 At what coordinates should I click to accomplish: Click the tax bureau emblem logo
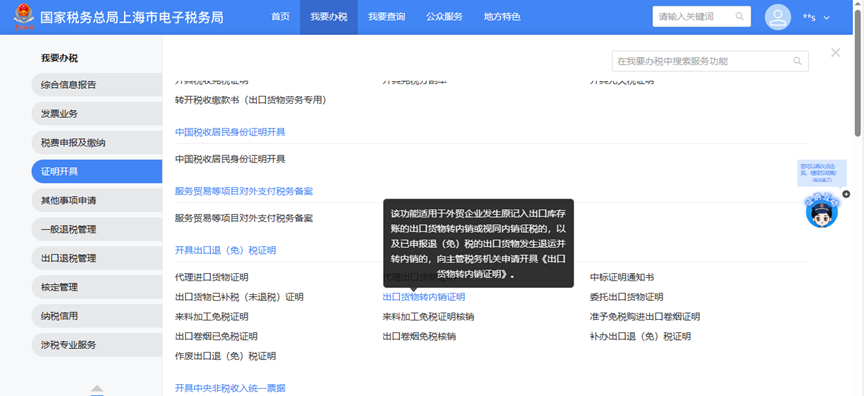tap(23, 17)
